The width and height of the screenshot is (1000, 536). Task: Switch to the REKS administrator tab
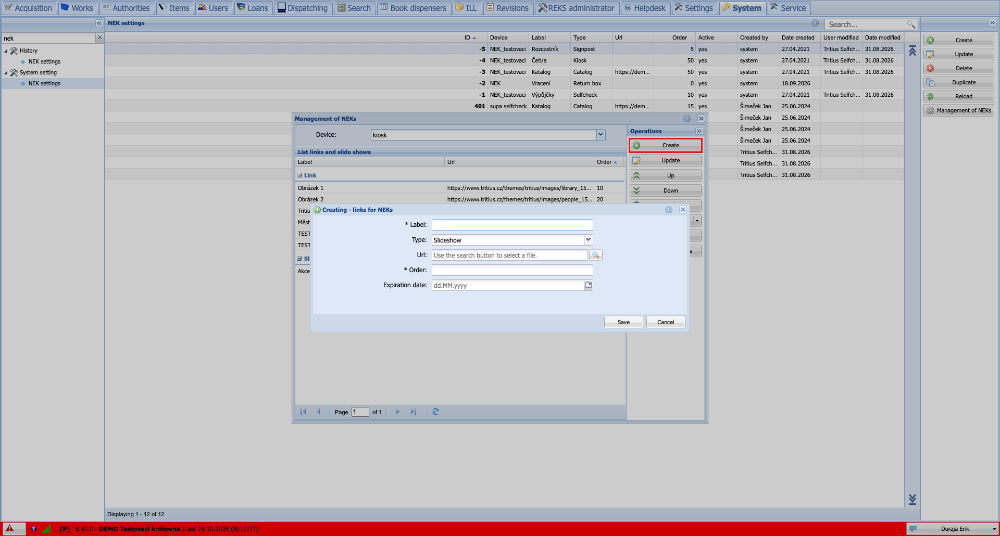tap(576, 8)
